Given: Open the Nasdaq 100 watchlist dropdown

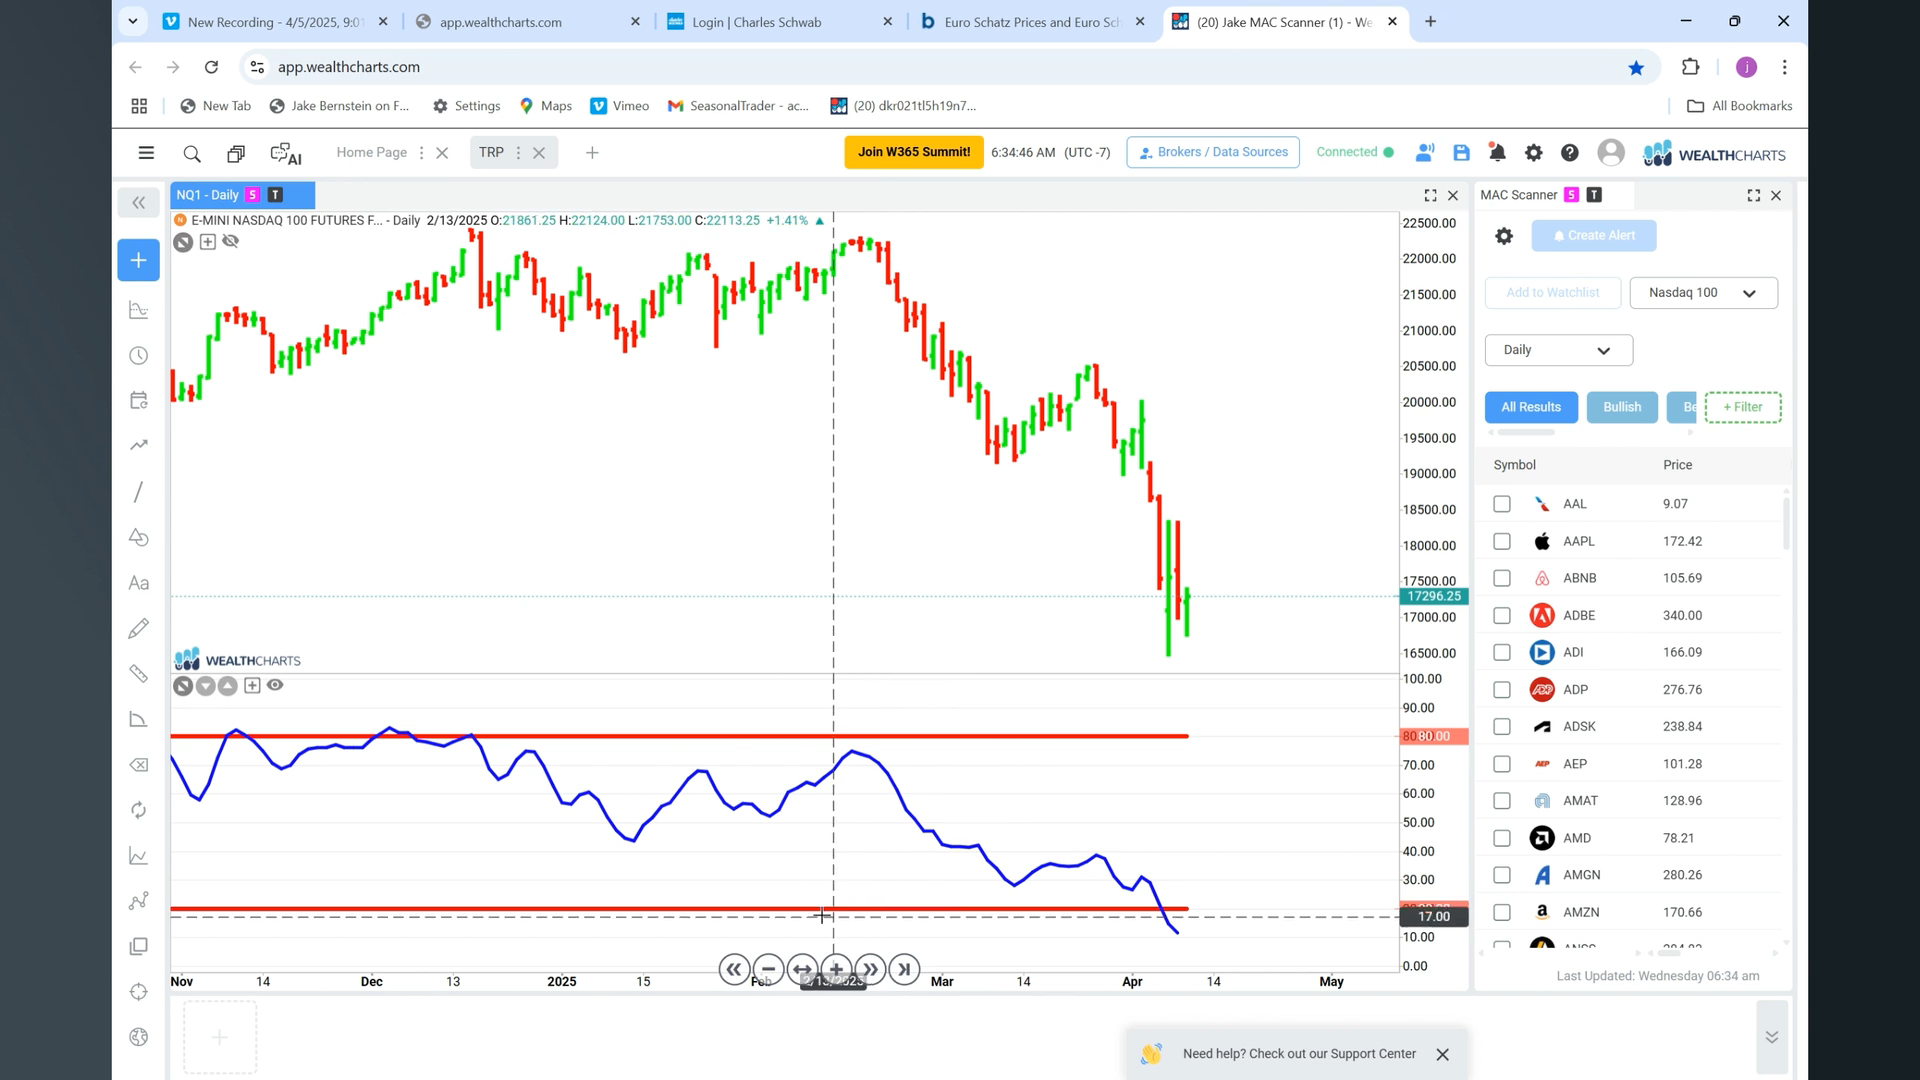Looking at the screenshot, I should 1703,293.
